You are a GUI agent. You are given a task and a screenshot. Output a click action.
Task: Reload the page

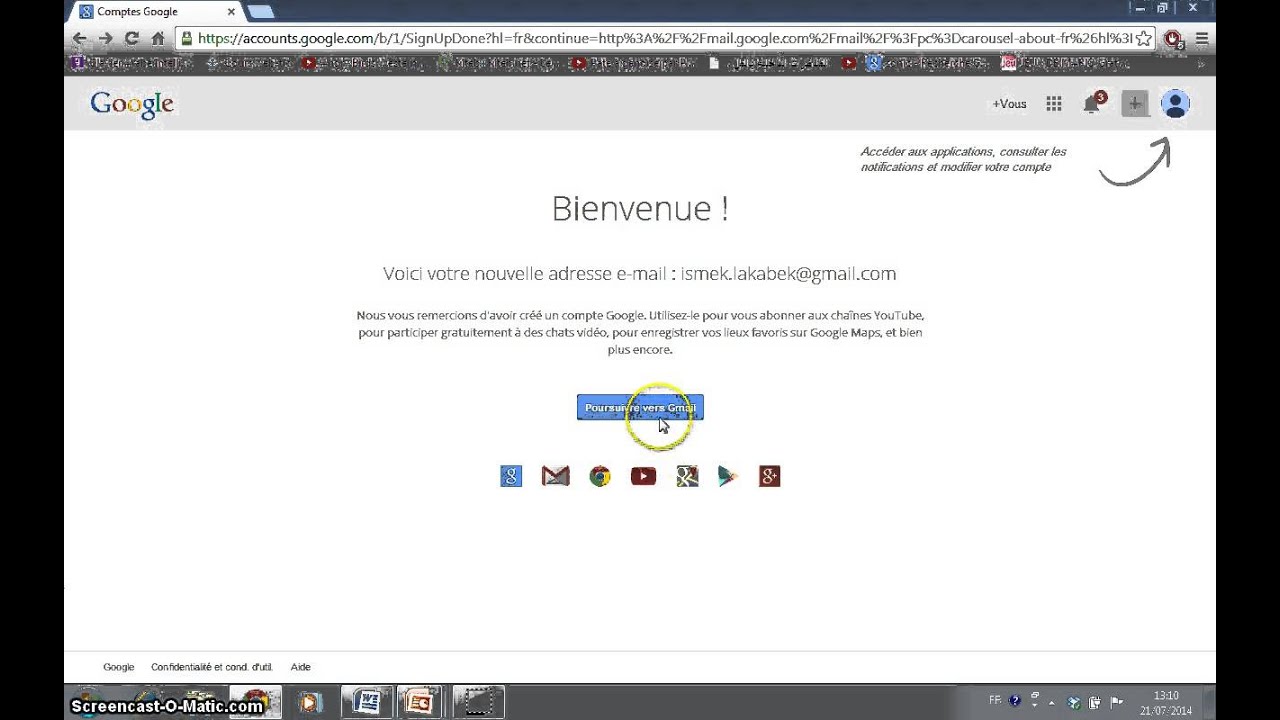click(132, 39)
